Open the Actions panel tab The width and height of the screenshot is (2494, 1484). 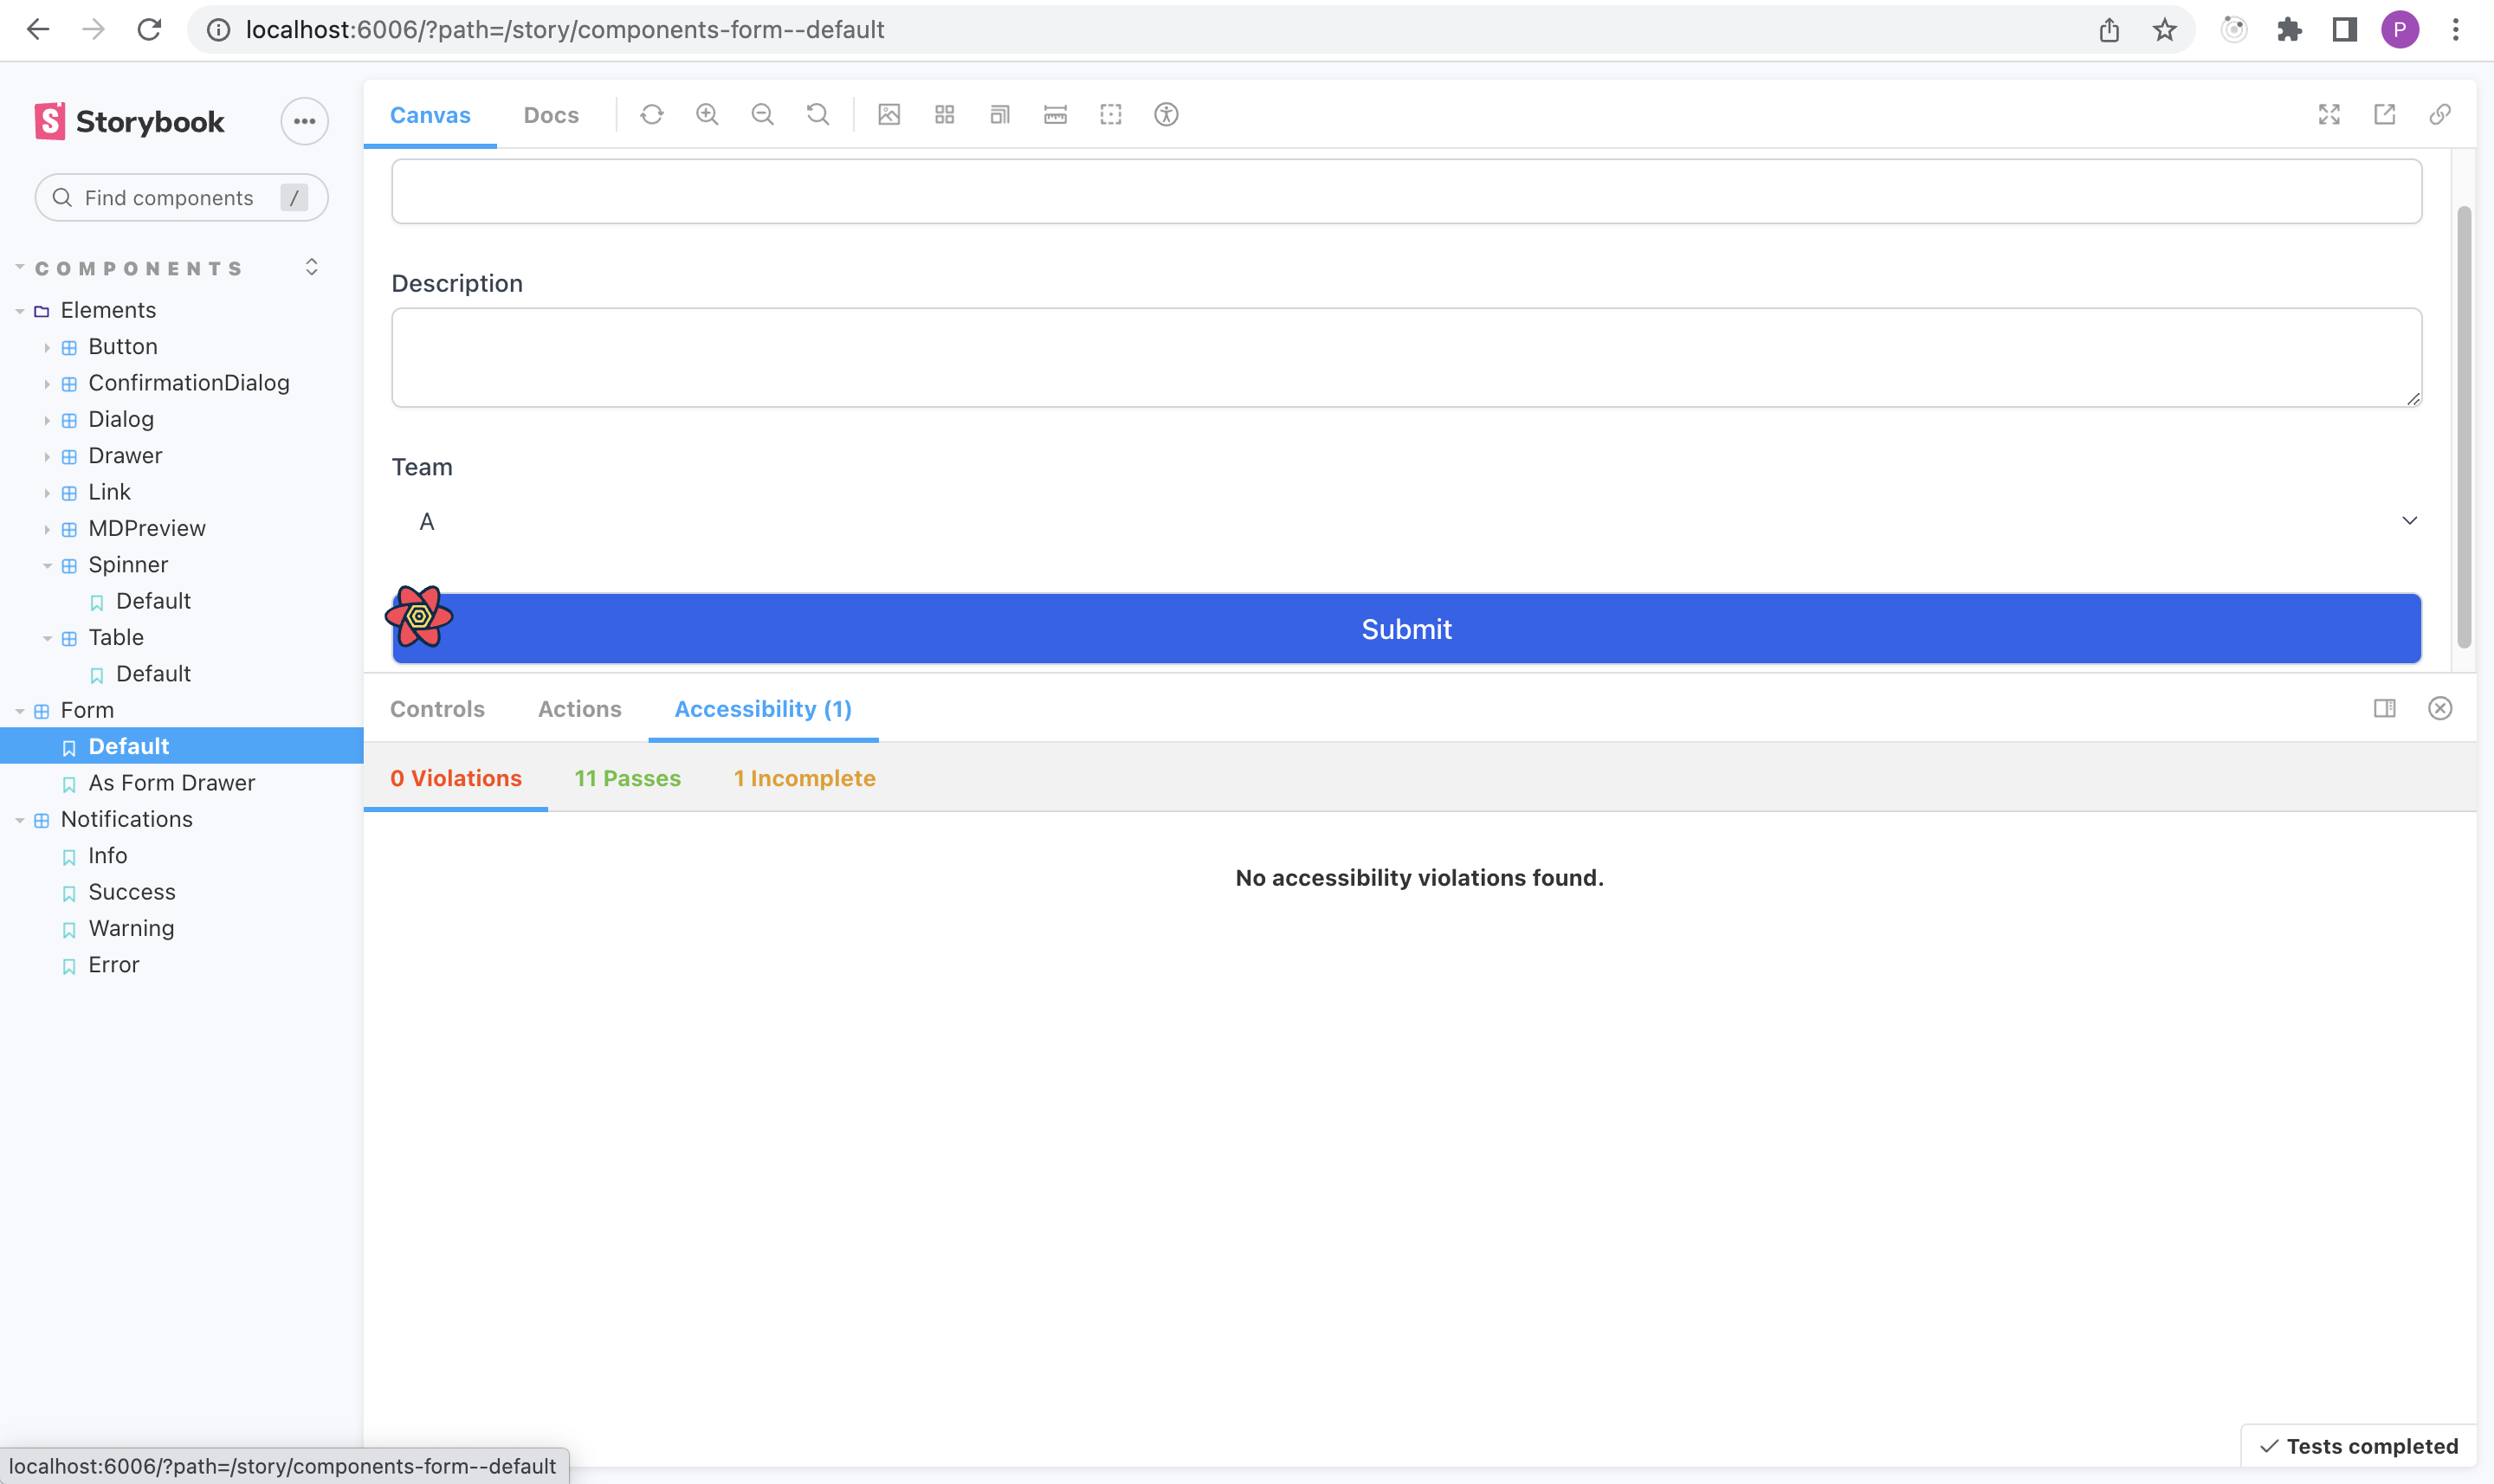(578, 709)
